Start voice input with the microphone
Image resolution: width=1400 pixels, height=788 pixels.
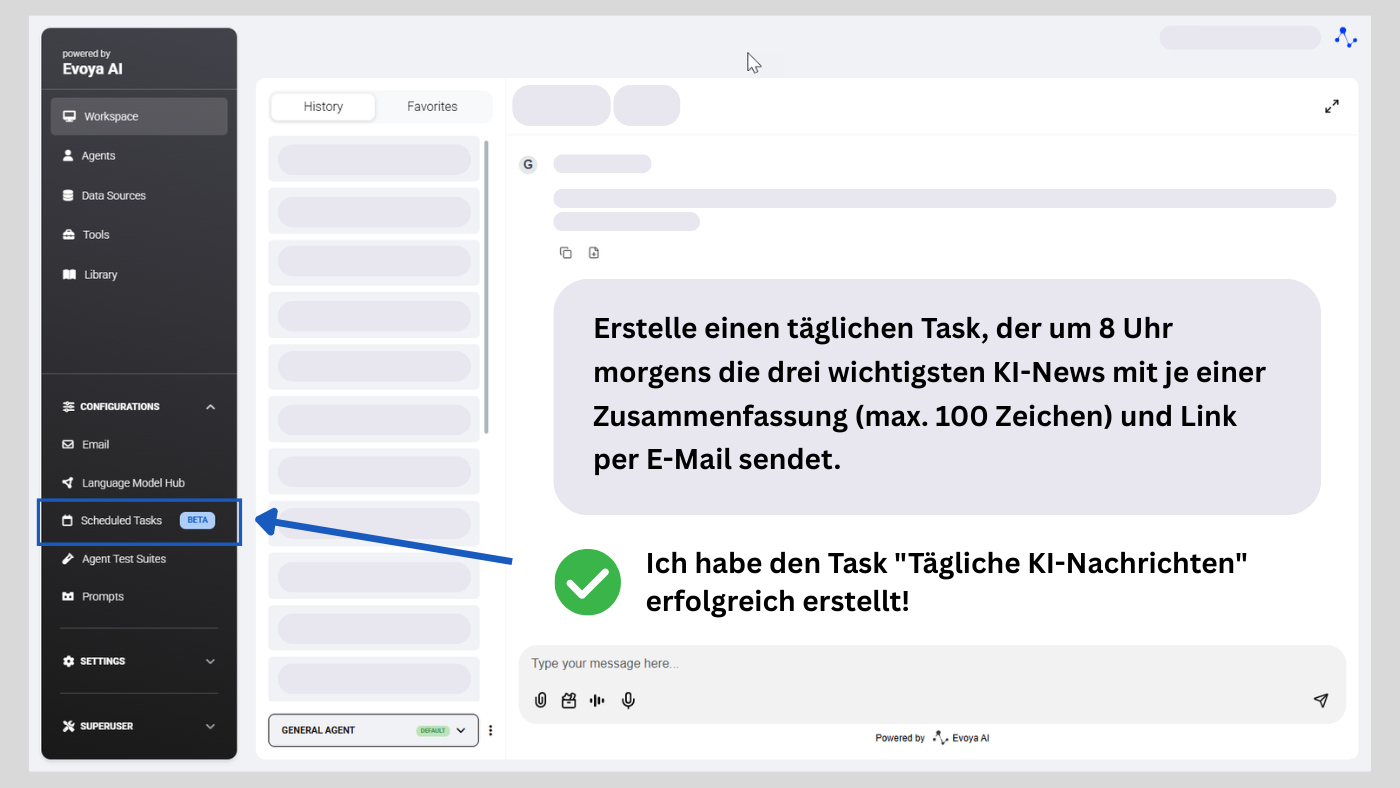628,700
